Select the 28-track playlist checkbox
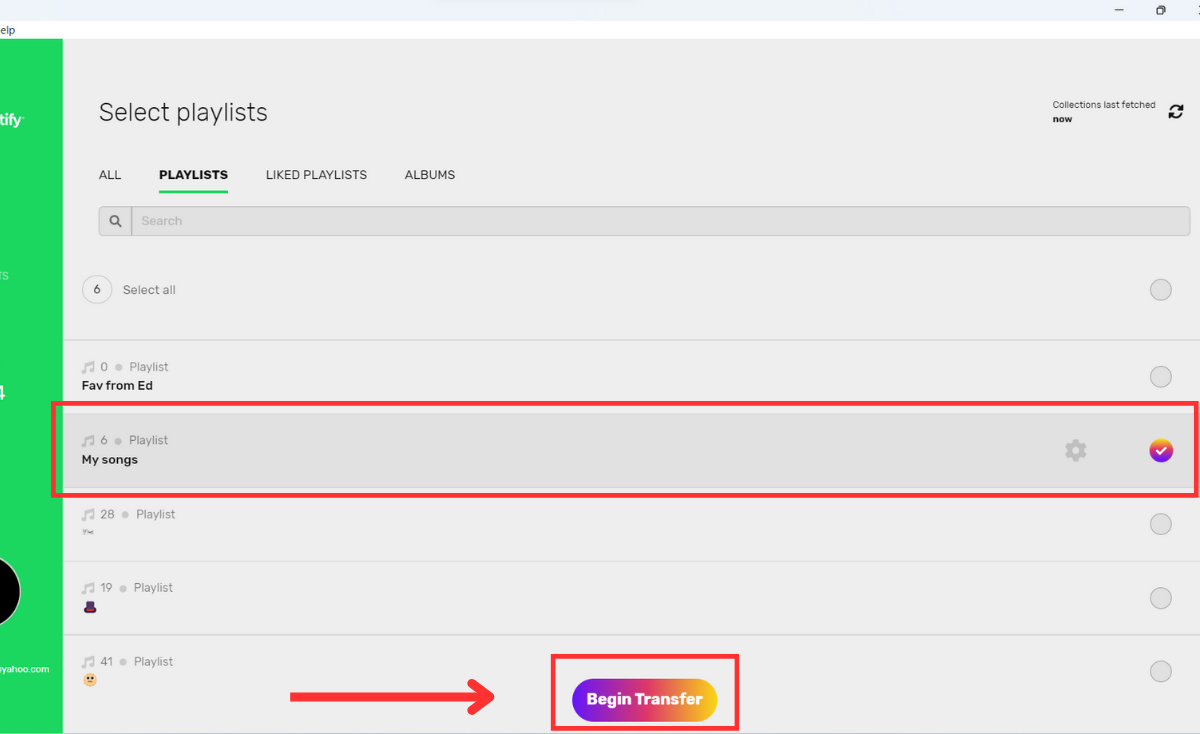1200x734 pixels. 1160,524
